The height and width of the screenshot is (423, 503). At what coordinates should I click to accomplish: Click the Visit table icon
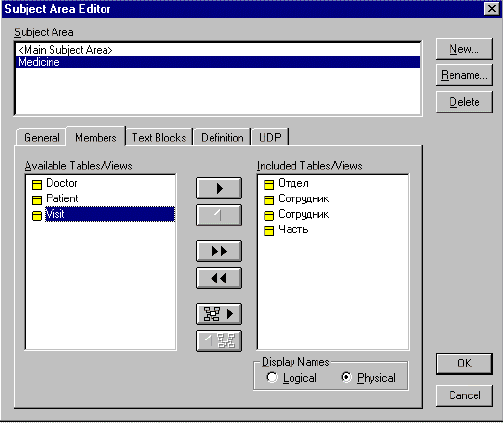click(37, 215)
